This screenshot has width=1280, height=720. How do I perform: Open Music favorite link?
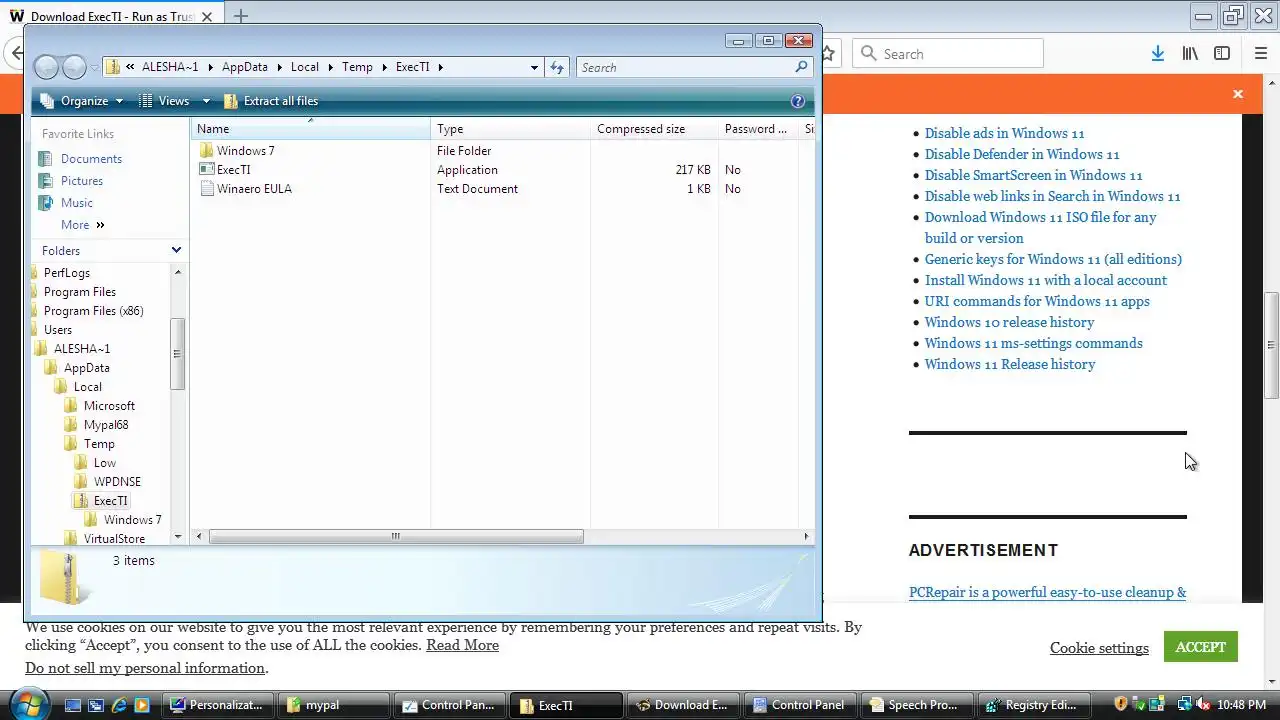(x=76, y=203)
